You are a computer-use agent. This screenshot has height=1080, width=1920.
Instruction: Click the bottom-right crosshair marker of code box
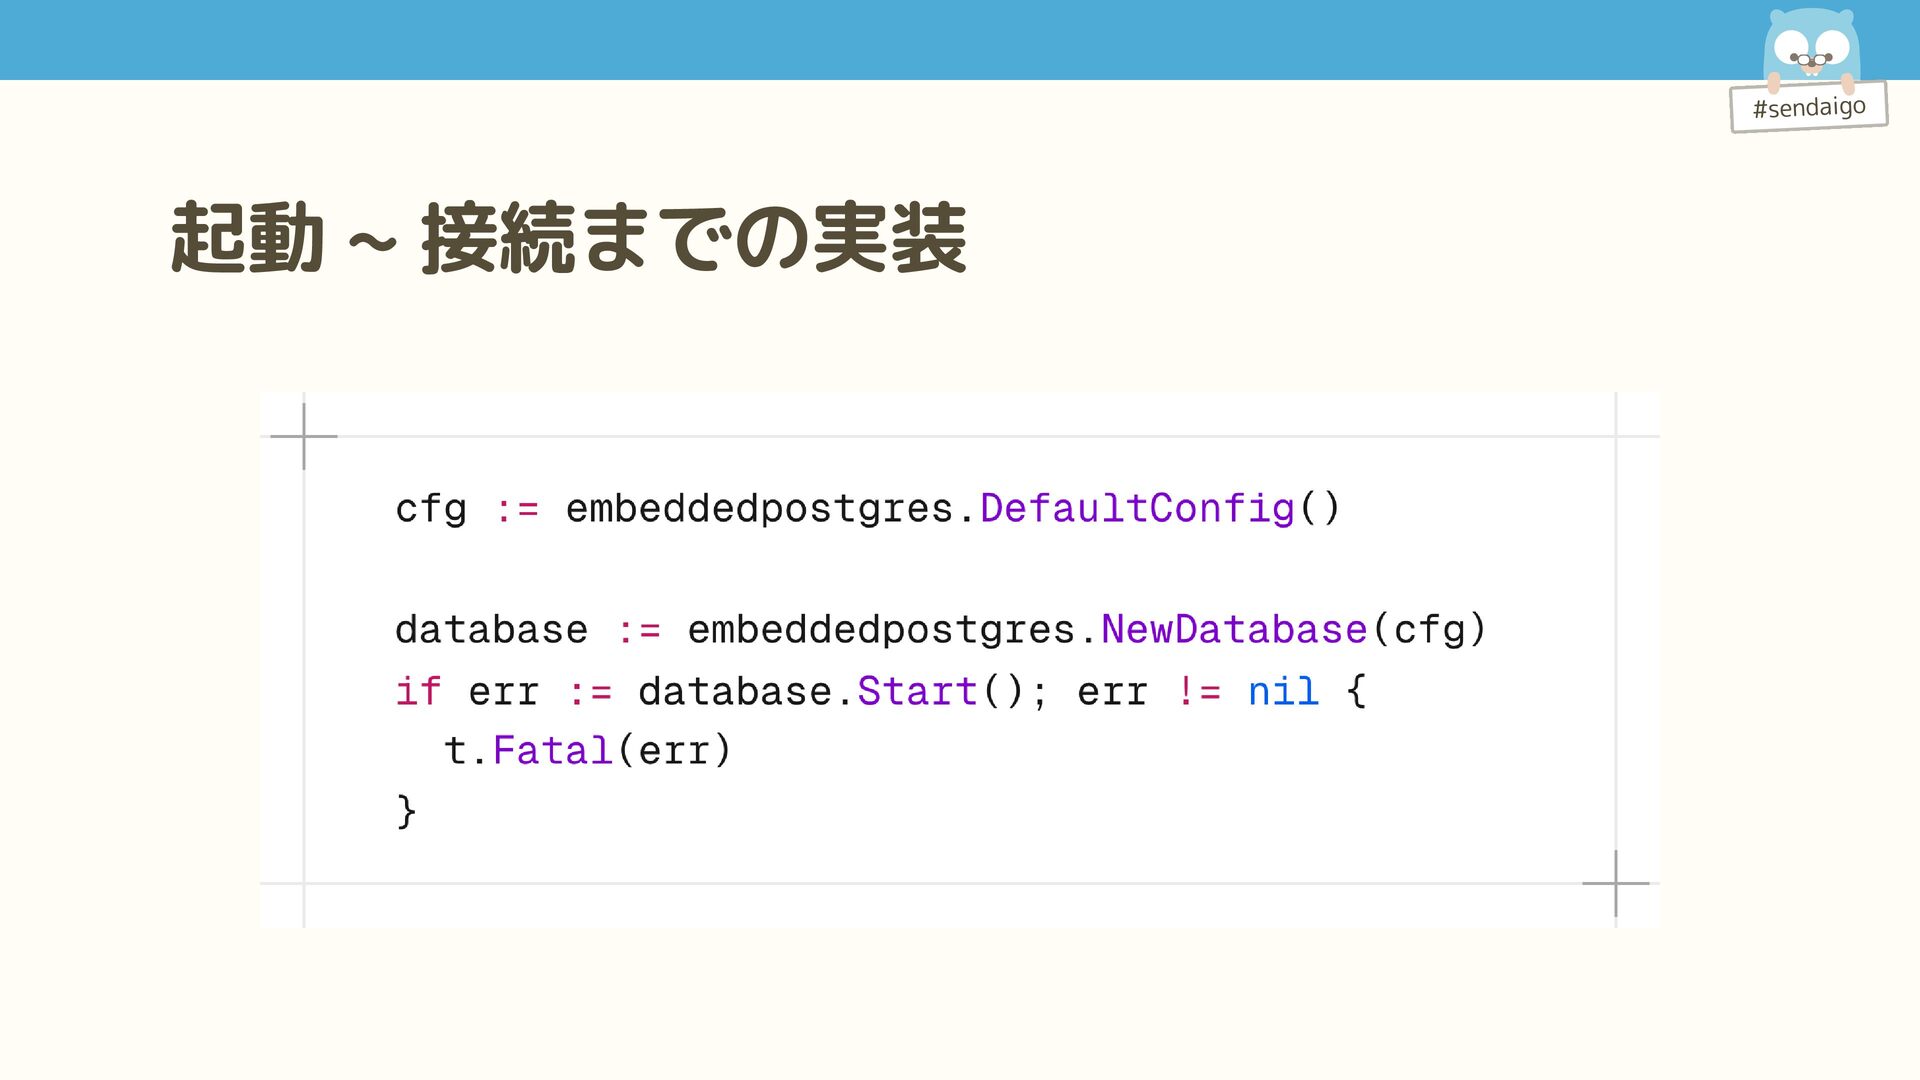(x=1616, y=884)
